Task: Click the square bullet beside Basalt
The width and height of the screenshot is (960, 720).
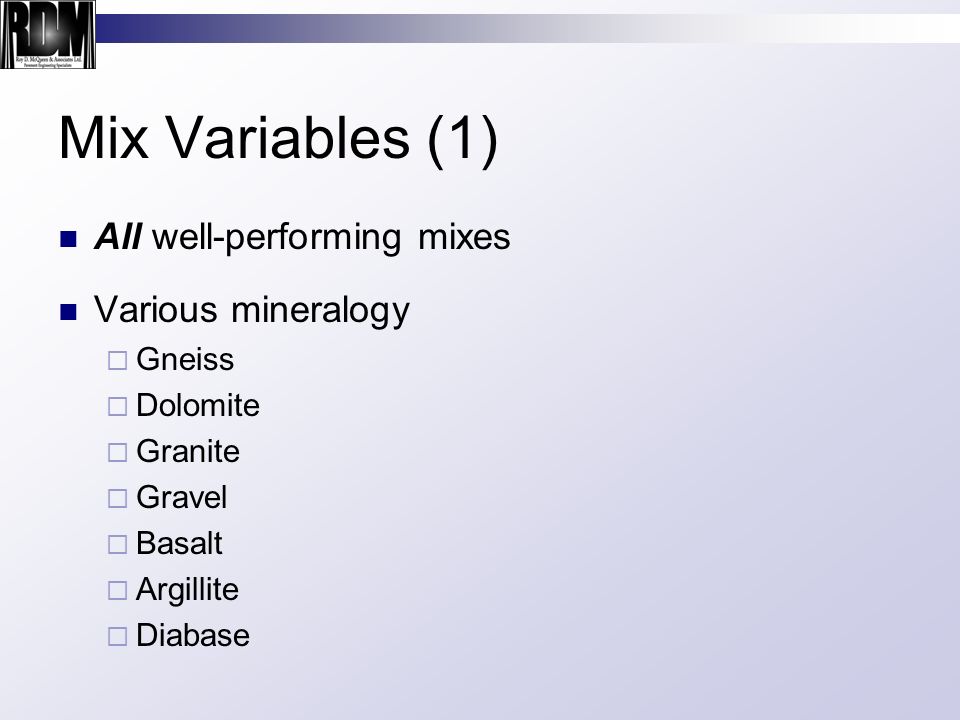Action: click(x=118, y=544)
